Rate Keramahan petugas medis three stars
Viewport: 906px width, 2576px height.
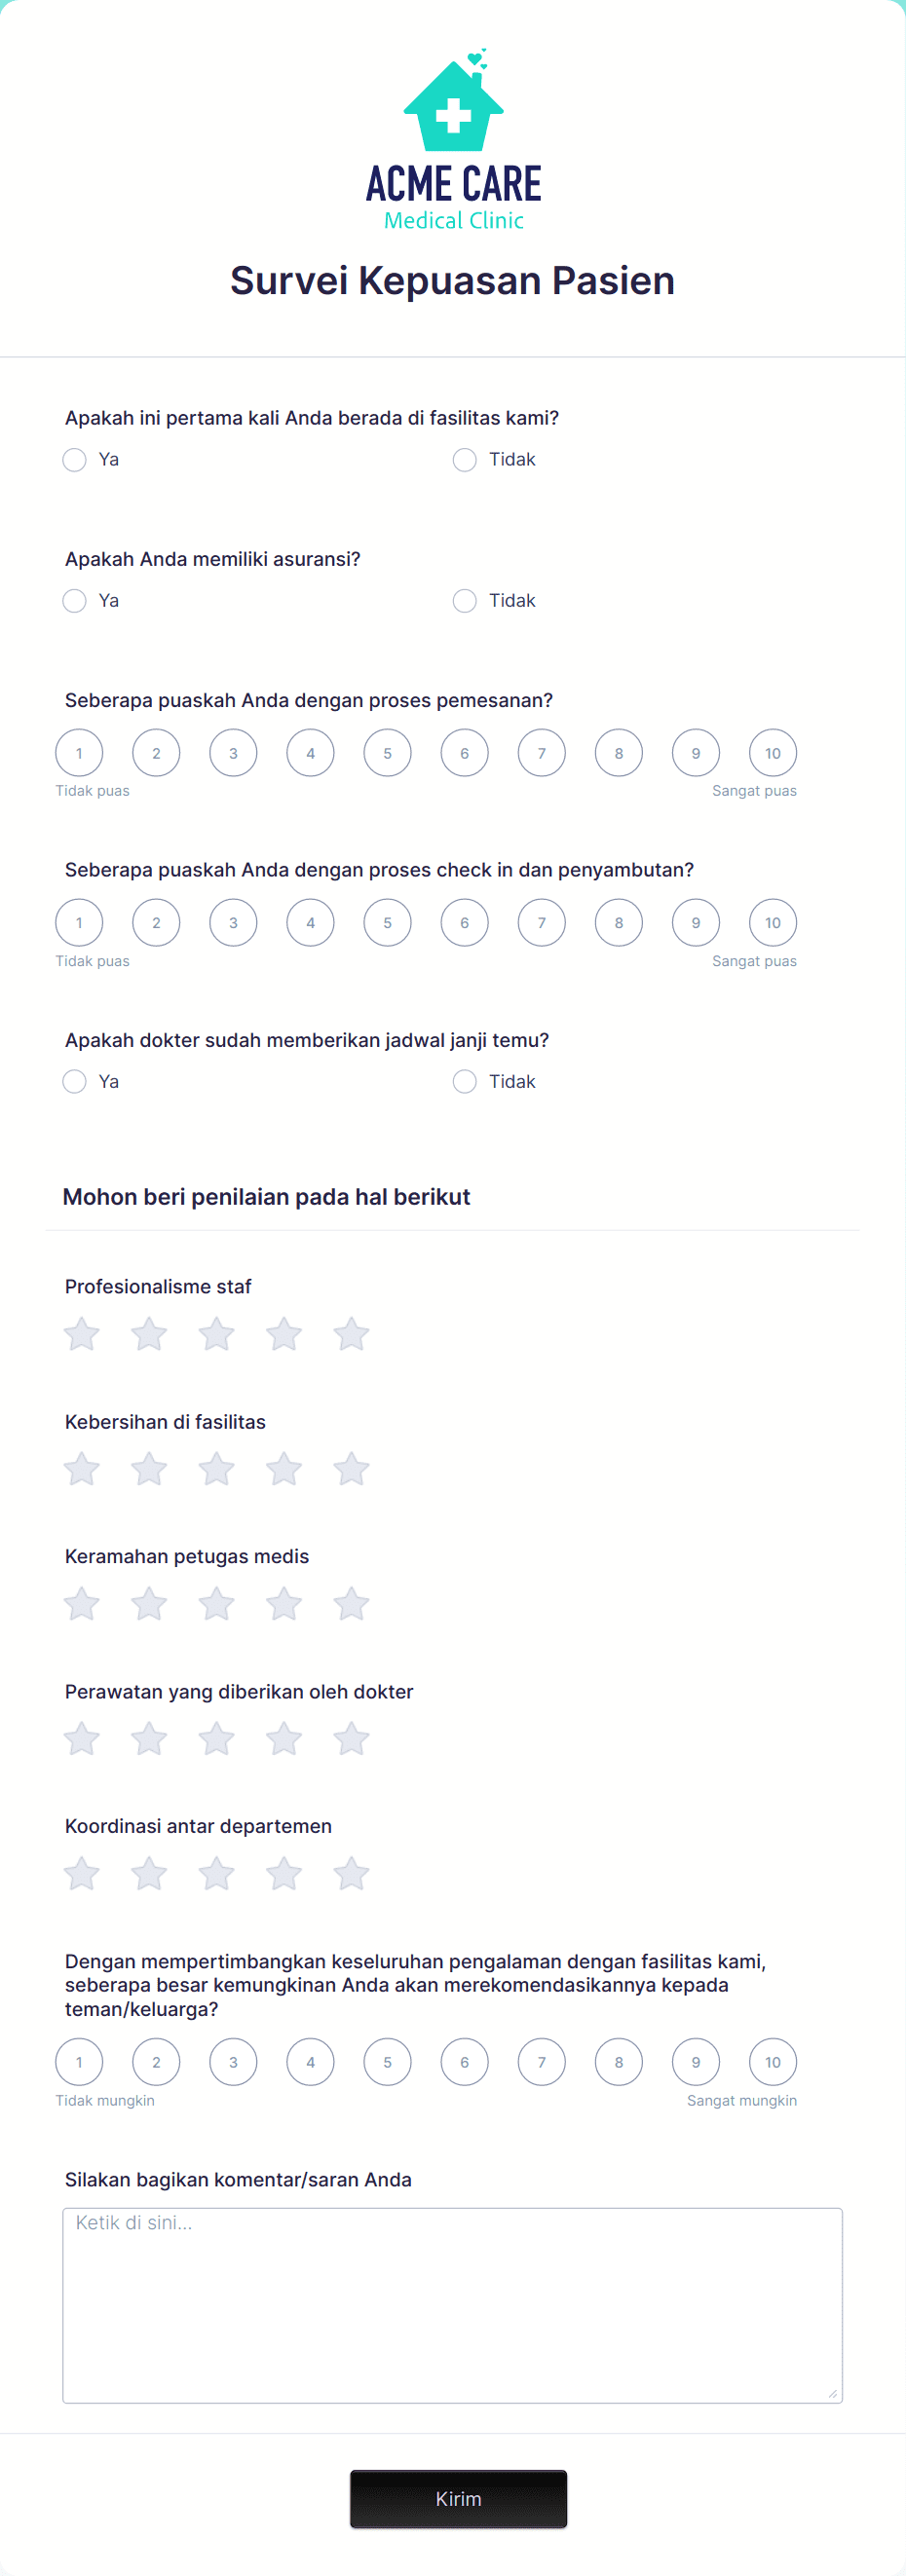(216, 1604)
